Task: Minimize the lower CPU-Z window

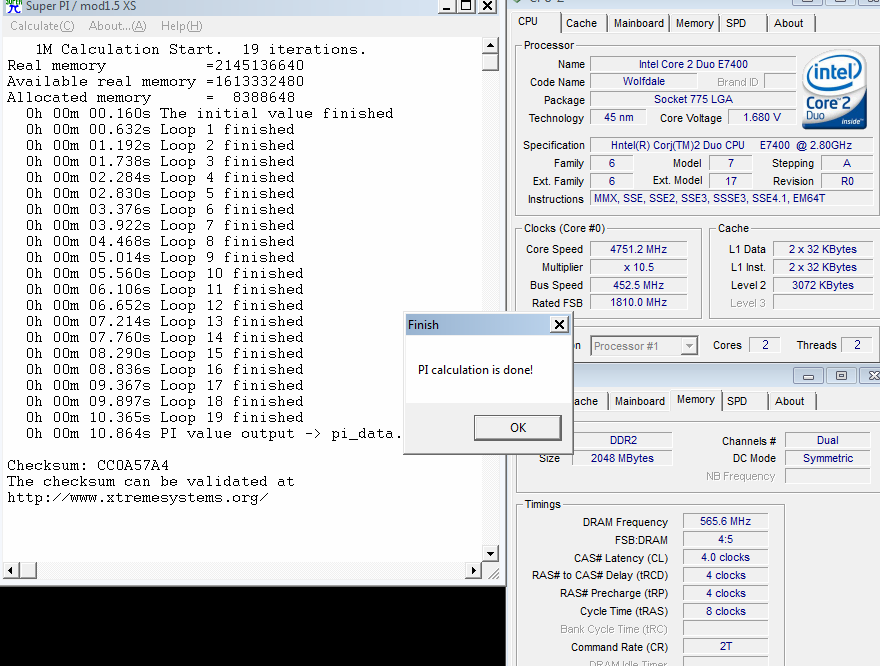Action: click(x=808, y=376)
